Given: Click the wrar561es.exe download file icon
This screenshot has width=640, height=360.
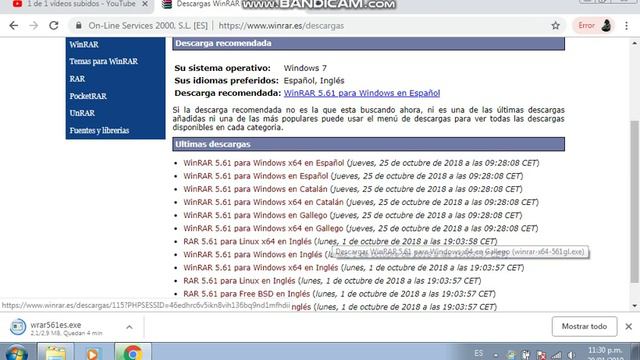Looking at the screenshot, I should click(x=18, y=327).
